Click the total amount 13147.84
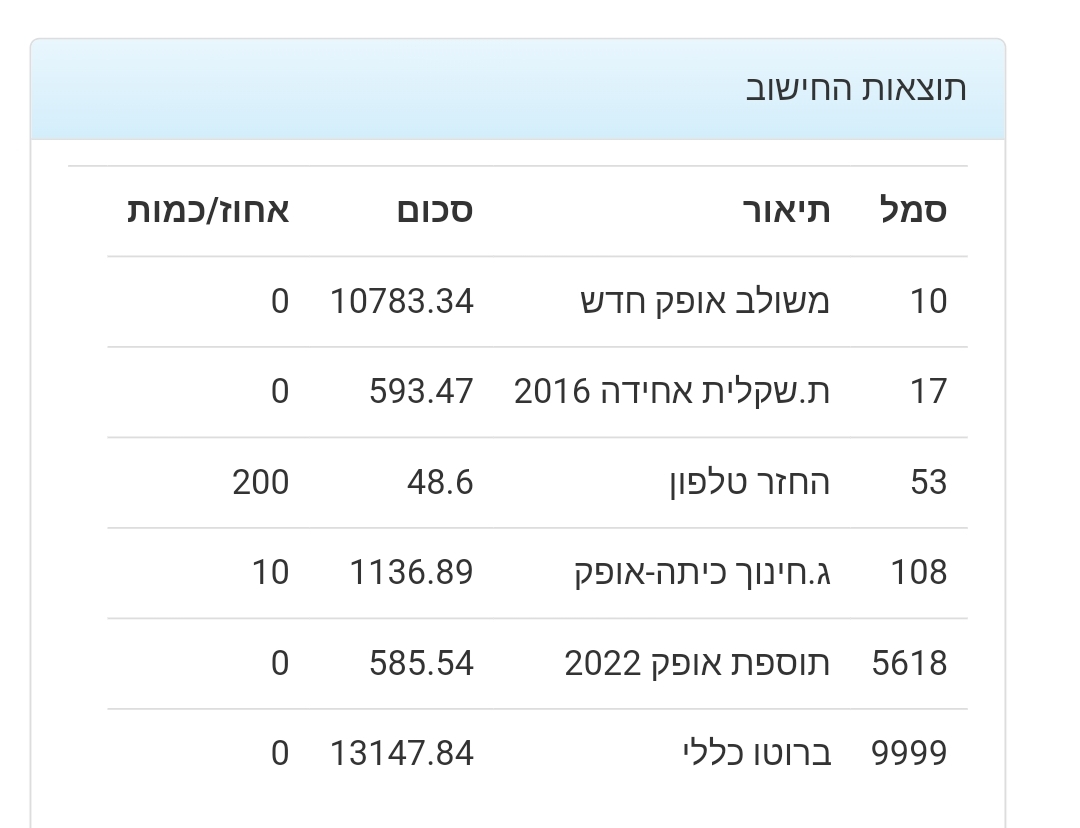 click(402, 753)
